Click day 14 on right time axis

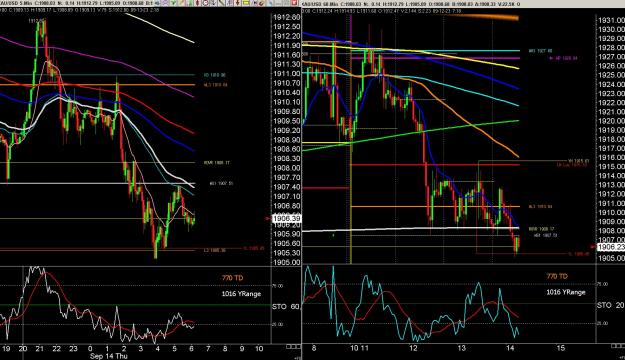510,348
